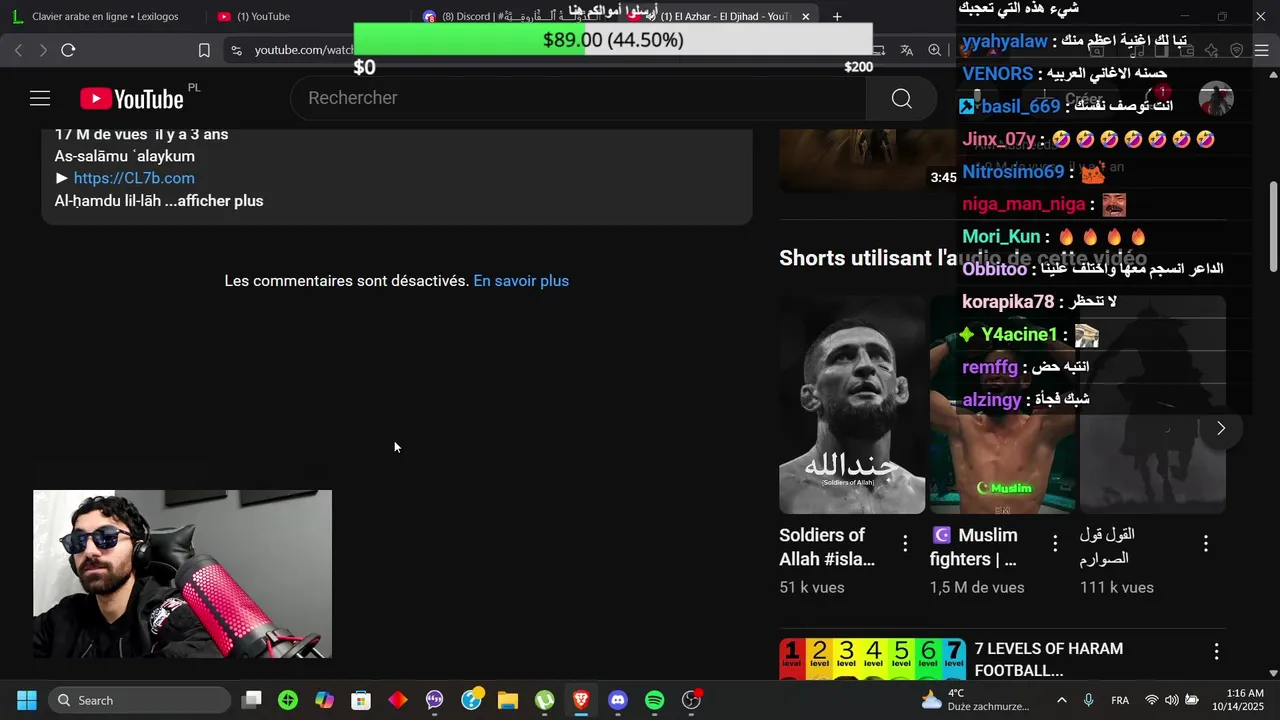Click the '17 M de vues il y a 3 ans' text
1280x720 pixels.
141,134
